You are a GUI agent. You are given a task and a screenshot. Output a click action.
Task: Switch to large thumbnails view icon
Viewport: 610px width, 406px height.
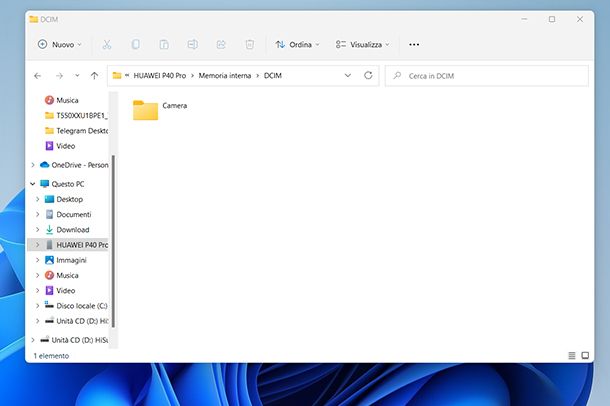point(585,355)
